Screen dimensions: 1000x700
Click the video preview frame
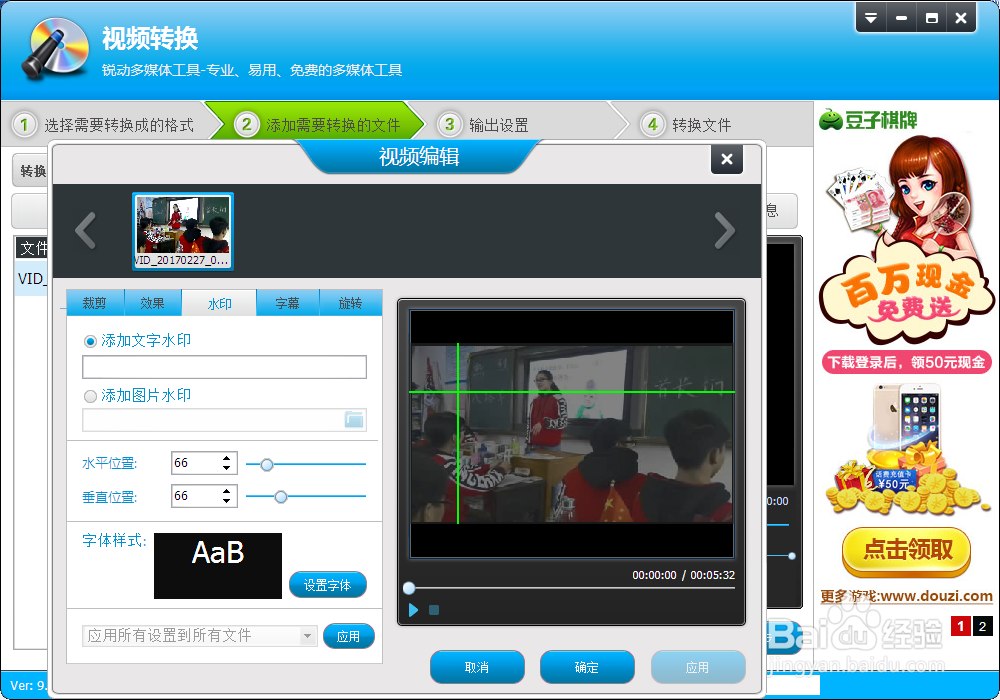click(x=571, y=434)
